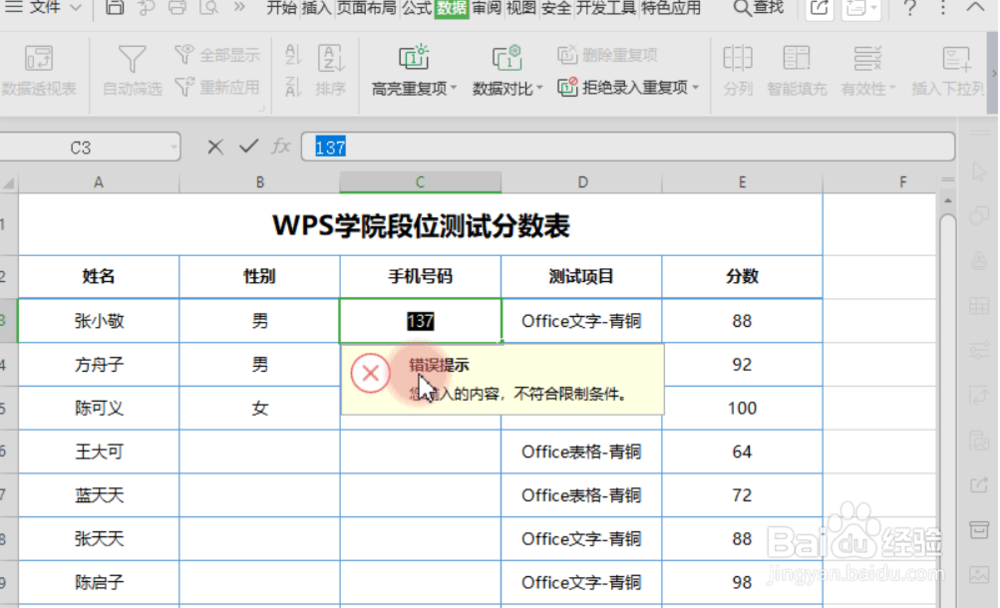1000x608 pixels.
Task: Open the 特色应用 tab
Action: (671, 8)
